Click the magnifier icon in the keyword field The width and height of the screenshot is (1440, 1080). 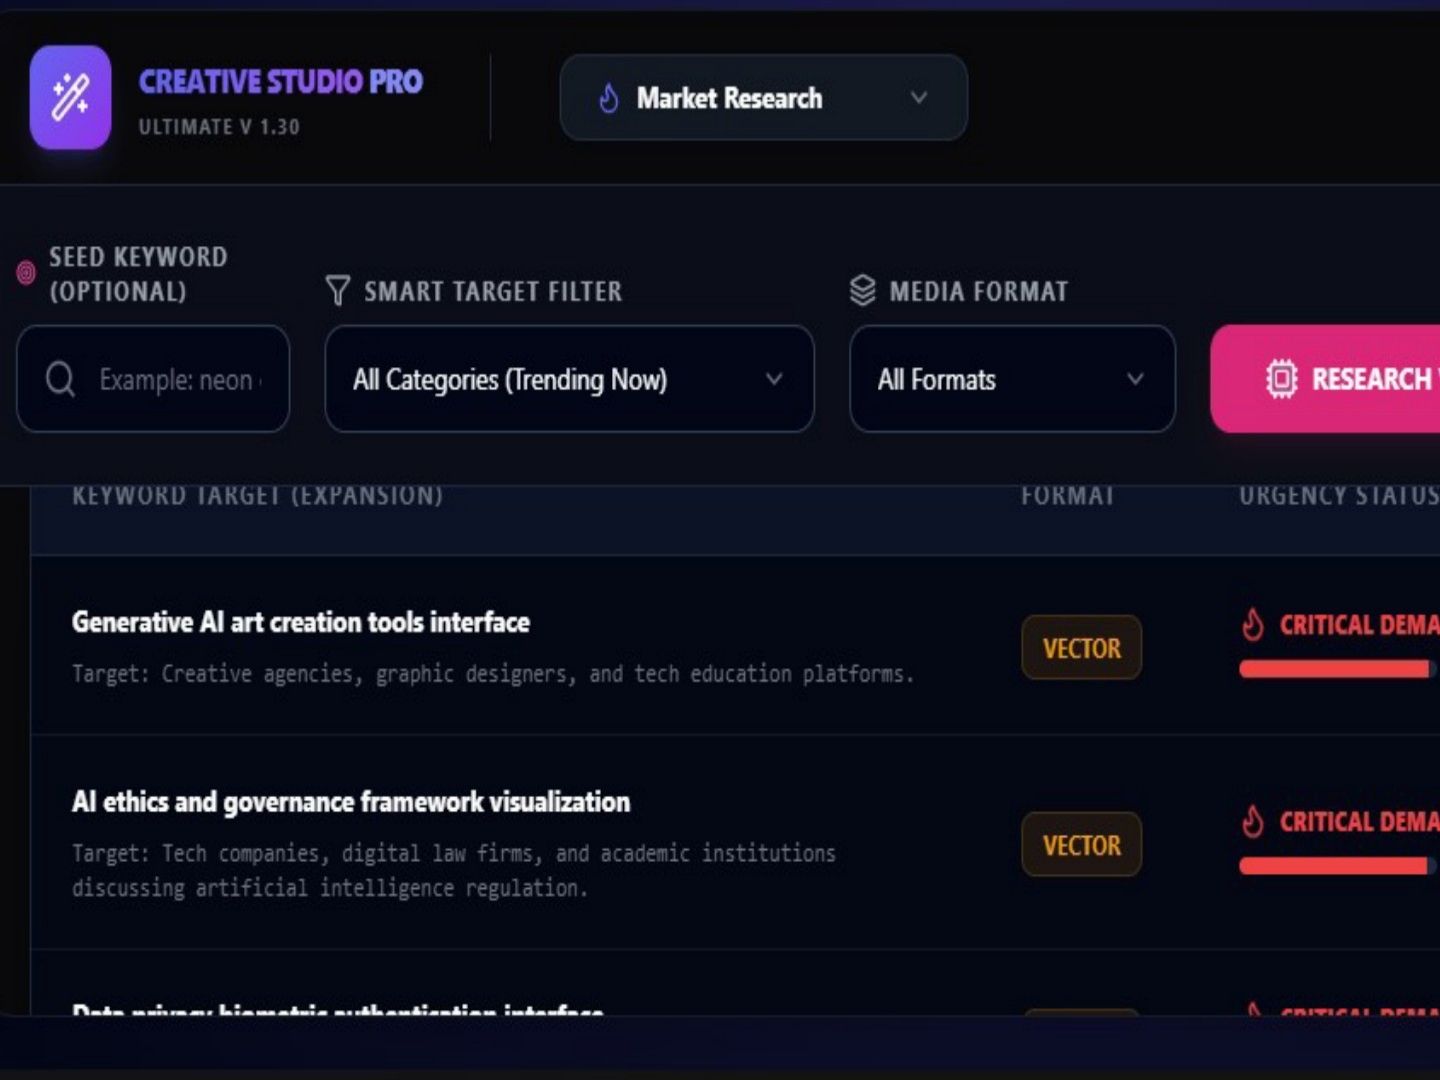60,379
